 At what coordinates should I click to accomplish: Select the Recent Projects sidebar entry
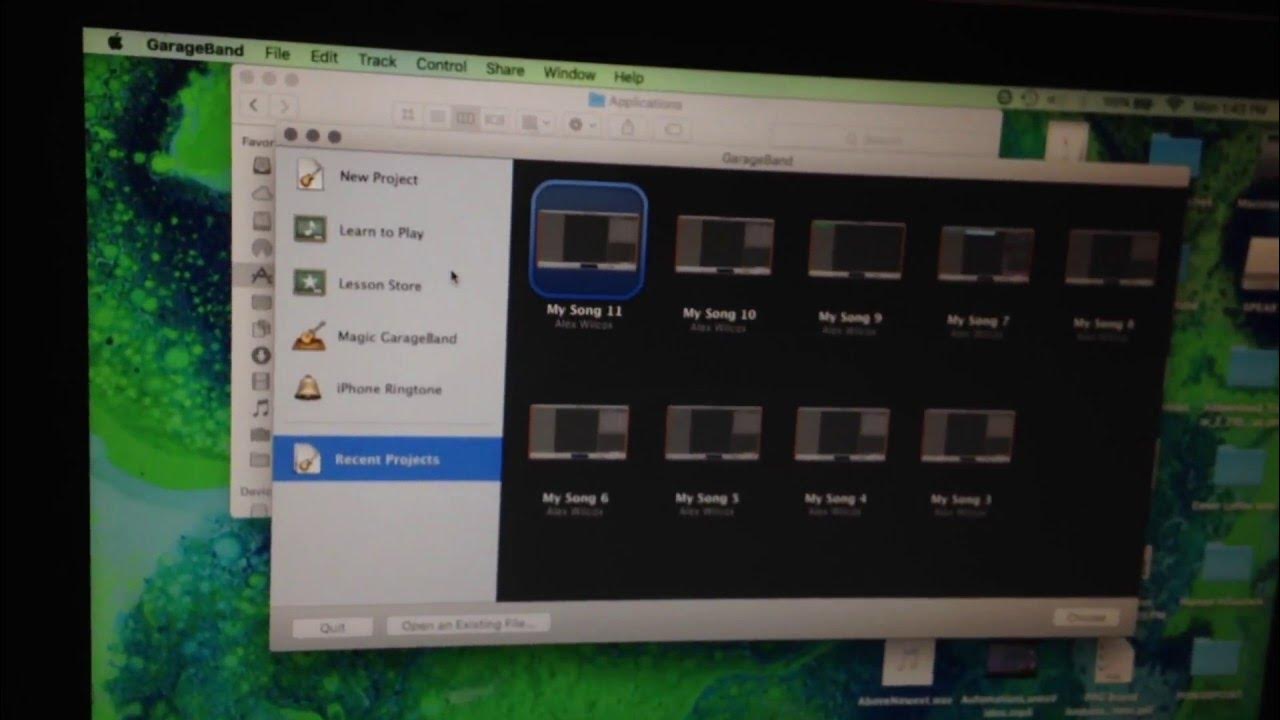pyautogui.click(x=386, y=459)
